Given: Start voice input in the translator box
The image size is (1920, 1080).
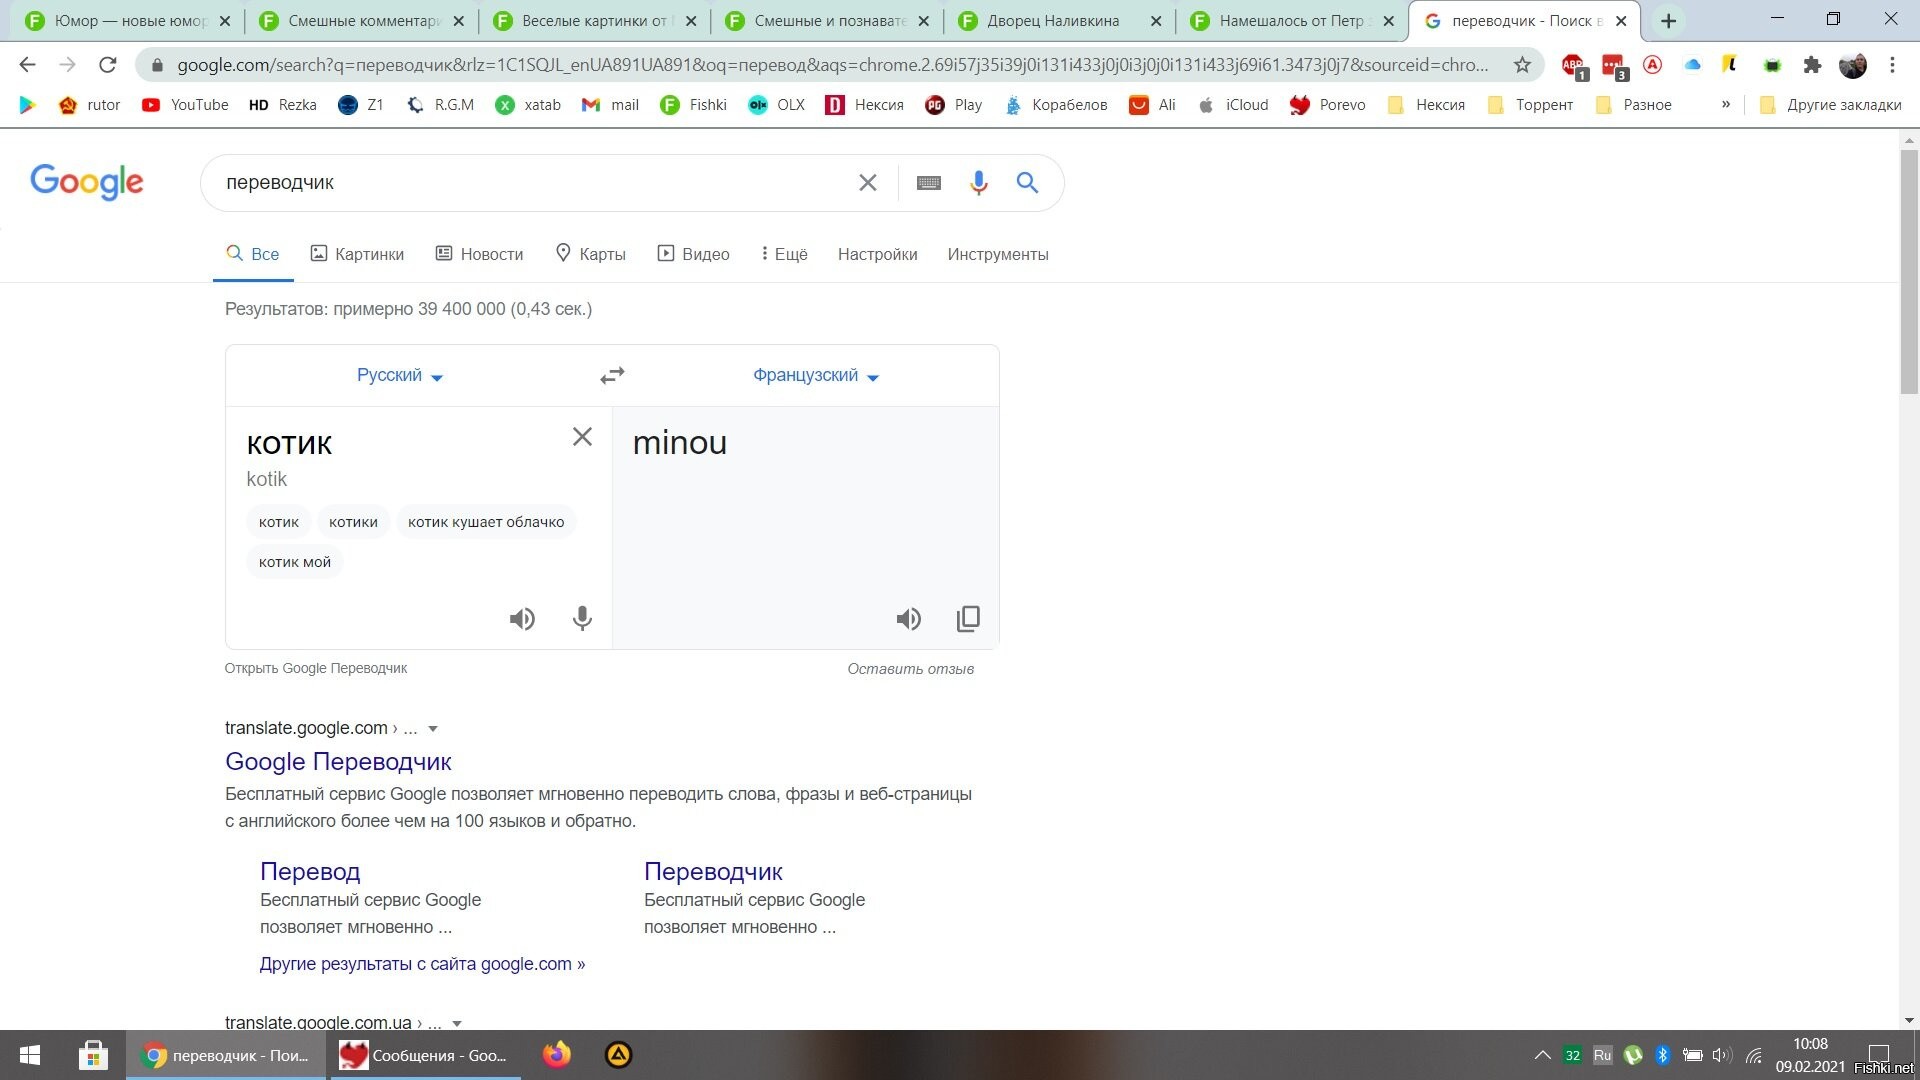Looking at the screenshot, I should point(582,619).
